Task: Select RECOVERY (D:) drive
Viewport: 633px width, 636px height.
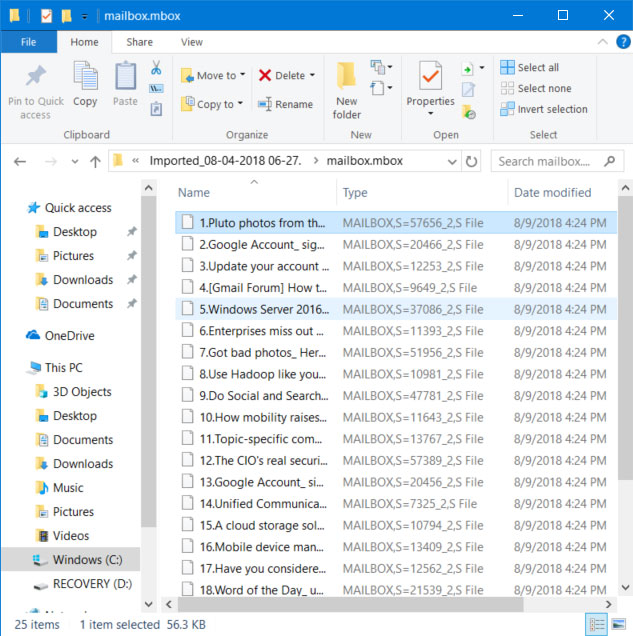Action: (83, 583)
